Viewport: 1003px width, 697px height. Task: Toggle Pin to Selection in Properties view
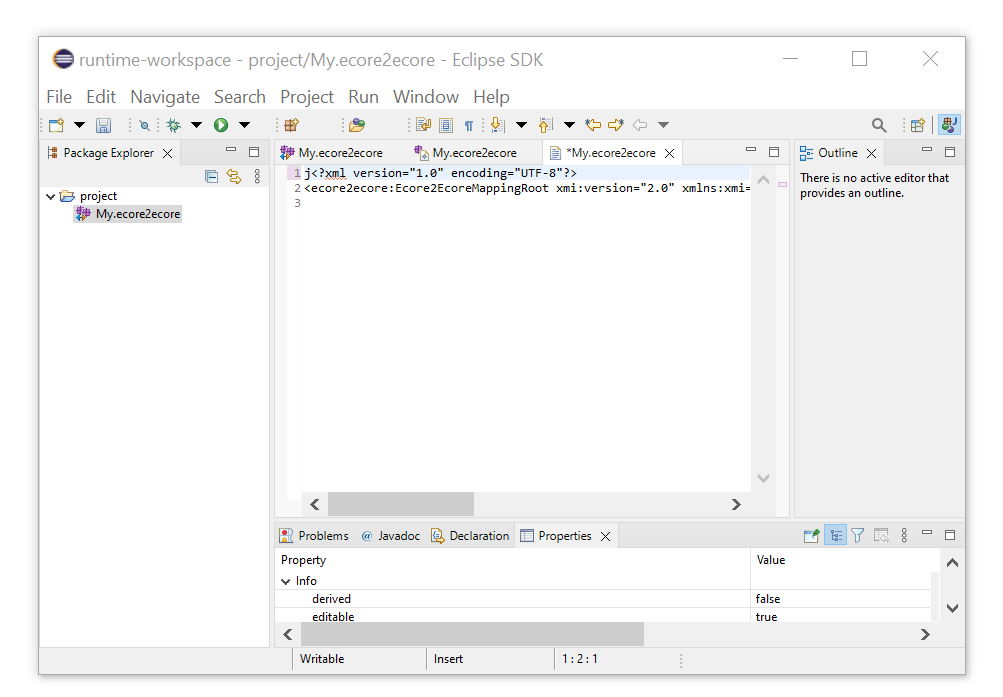tap(812, 536)
